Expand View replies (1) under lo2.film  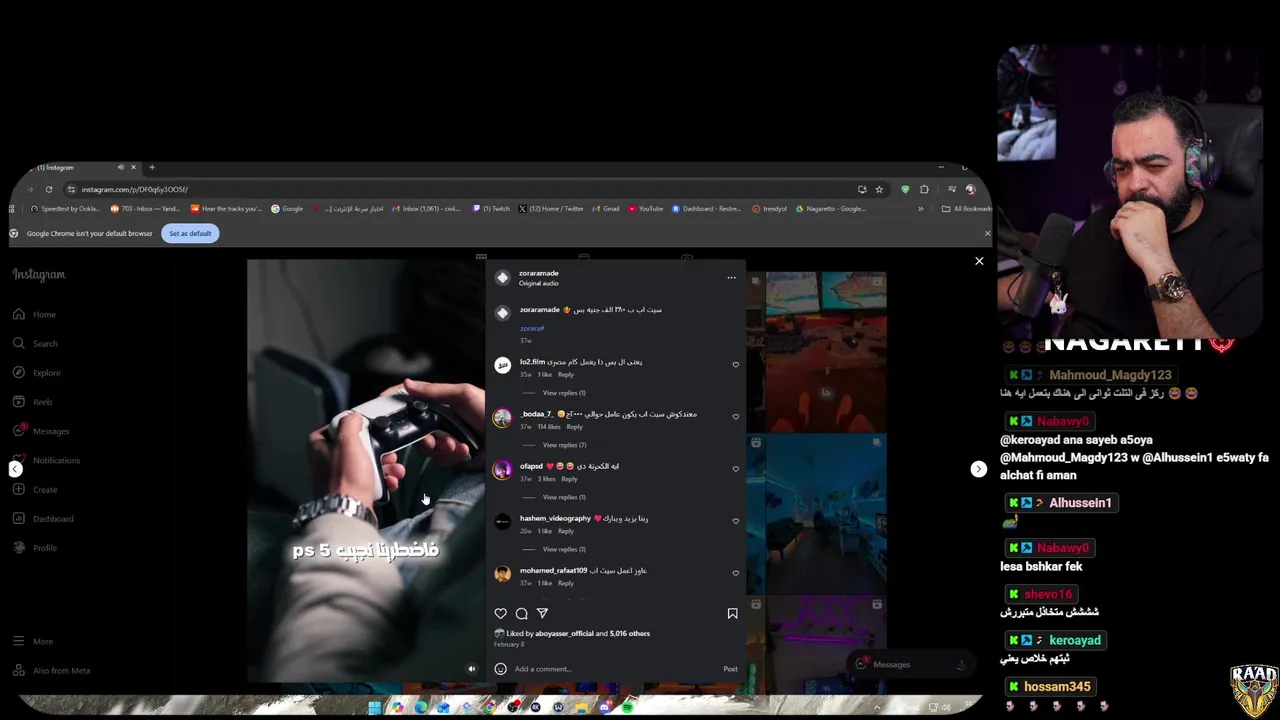point(564,393)
